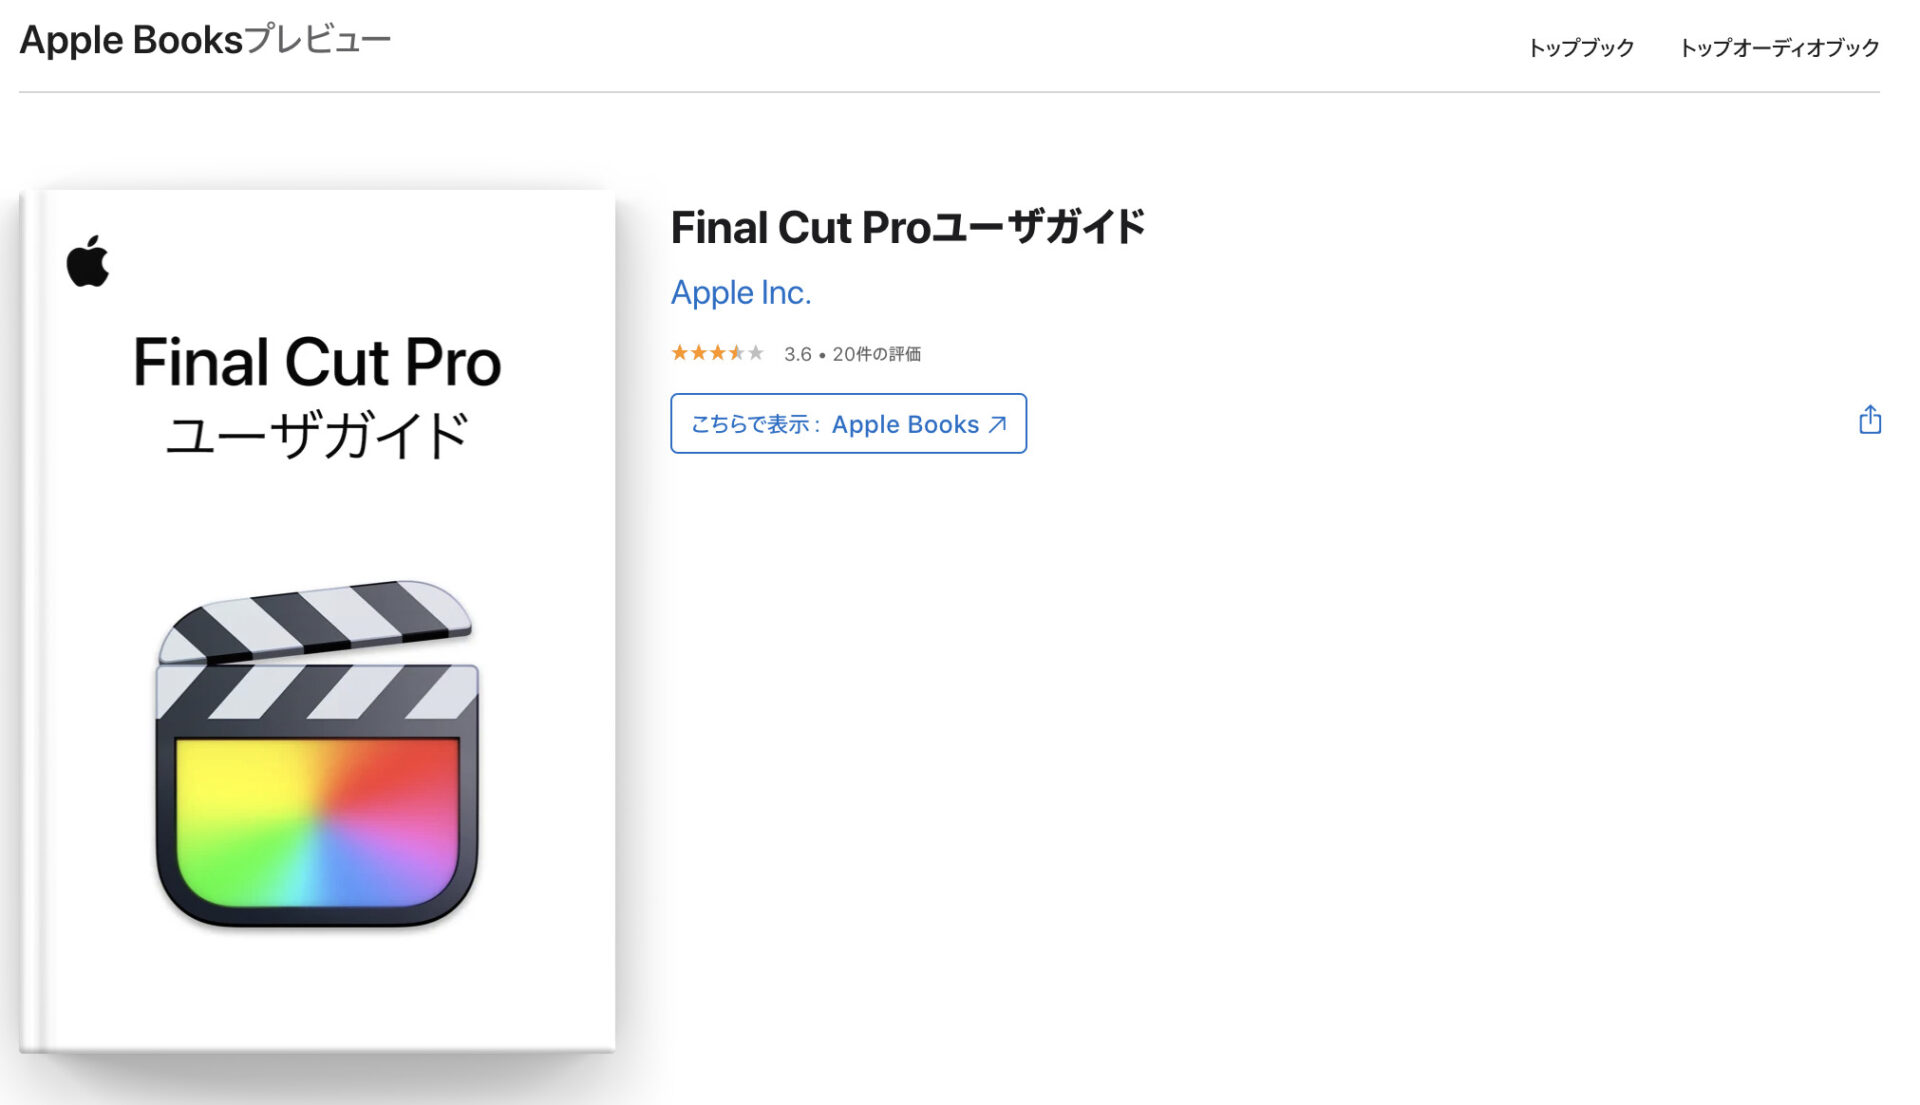
Task: Open the Apple Inc. author link
Action: tap(740, 293)
